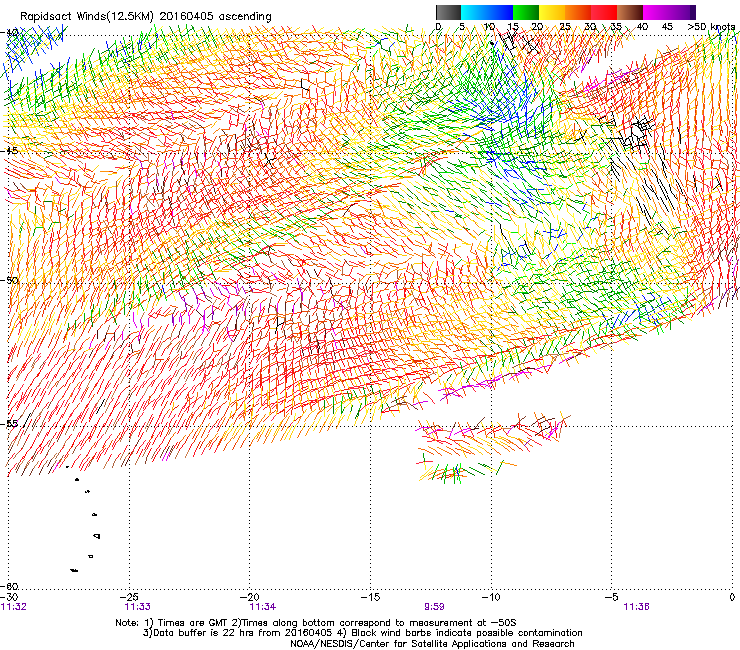Click the magenta 40-45 knots legend color
The image size is (740, 650).
pyautogui.click(x=656, y=12)
